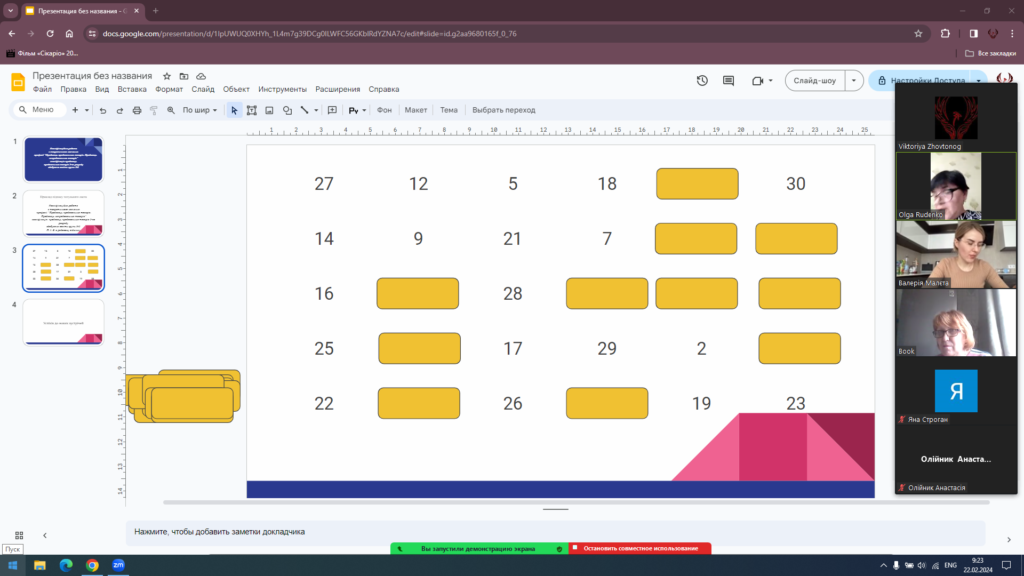Expand the zoom level dropdown "По шир"

(x=201, y=110)
